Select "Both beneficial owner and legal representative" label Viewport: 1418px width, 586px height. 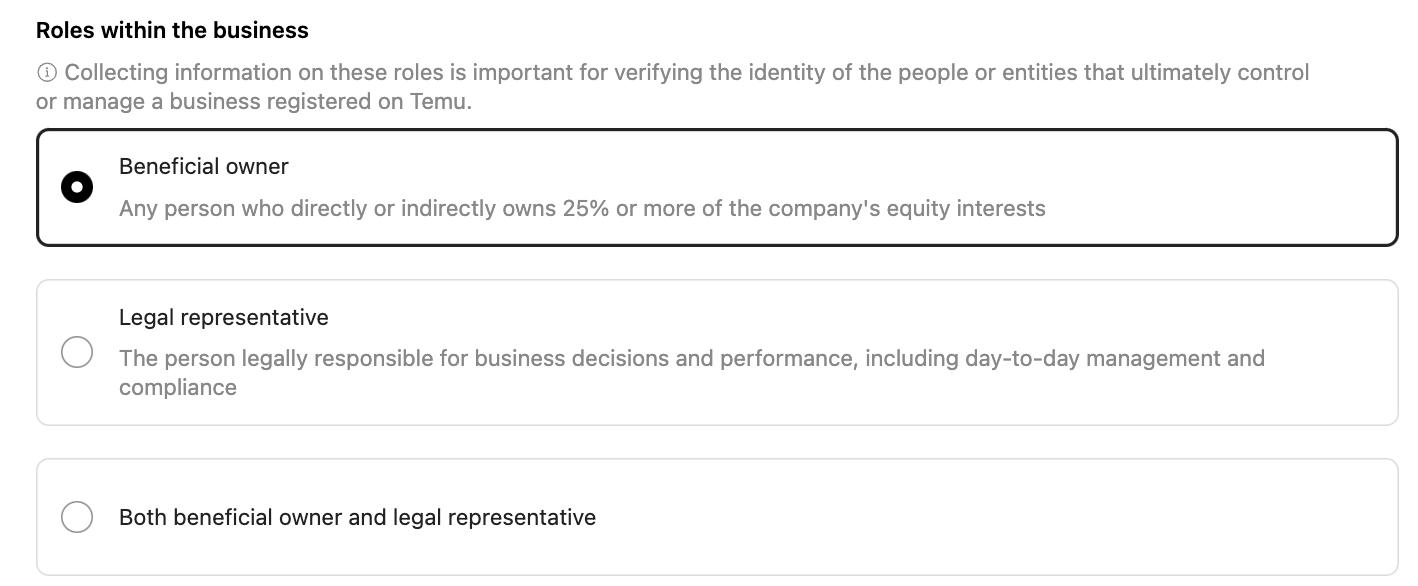click(x=357, y=517)
